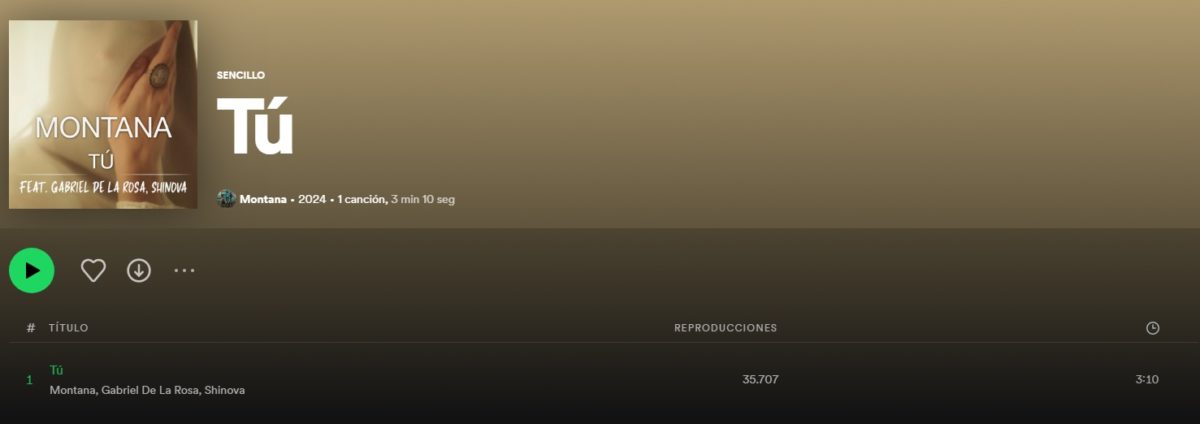The image size is (1200, 424).
Task: Like the single with the heart icon
Action: [93, 270]
